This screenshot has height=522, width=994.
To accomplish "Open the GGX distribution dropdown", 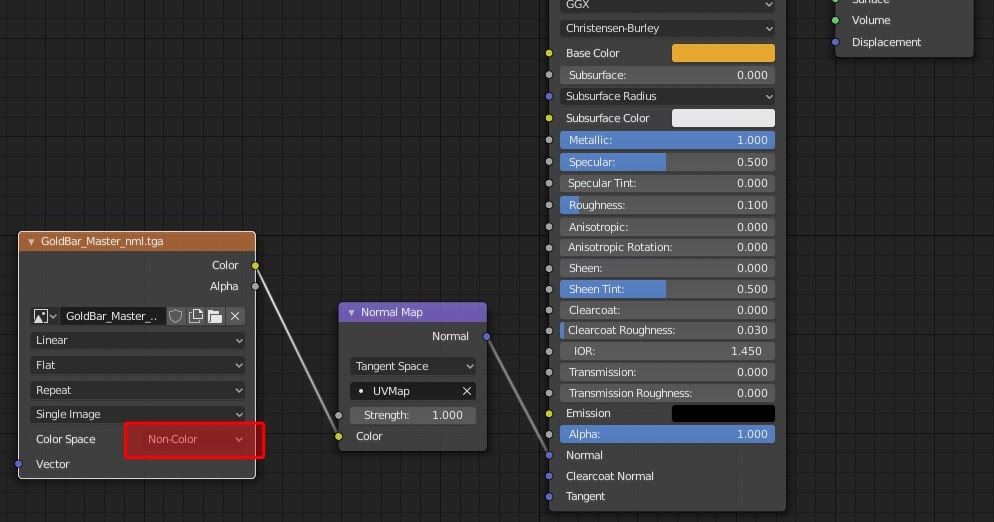I will (668, 5).
